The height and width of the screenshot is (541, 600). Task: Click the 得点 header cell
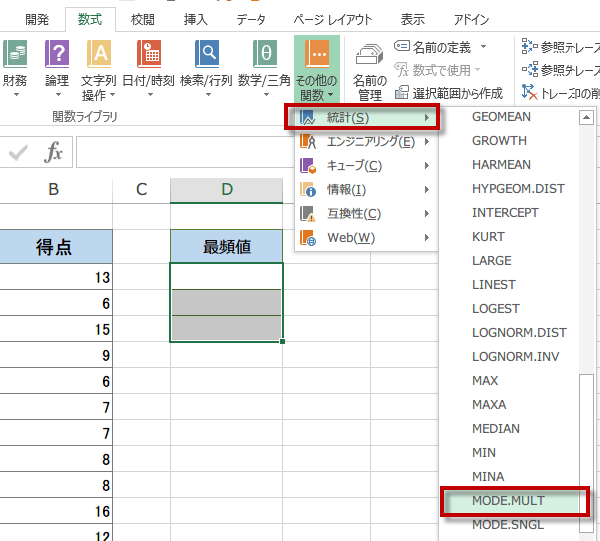click(56, 246)
